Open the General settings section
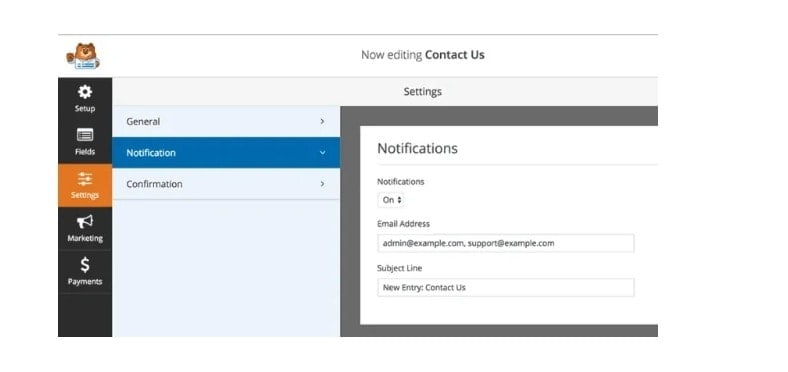788x372 pixels. coord(226,122)
